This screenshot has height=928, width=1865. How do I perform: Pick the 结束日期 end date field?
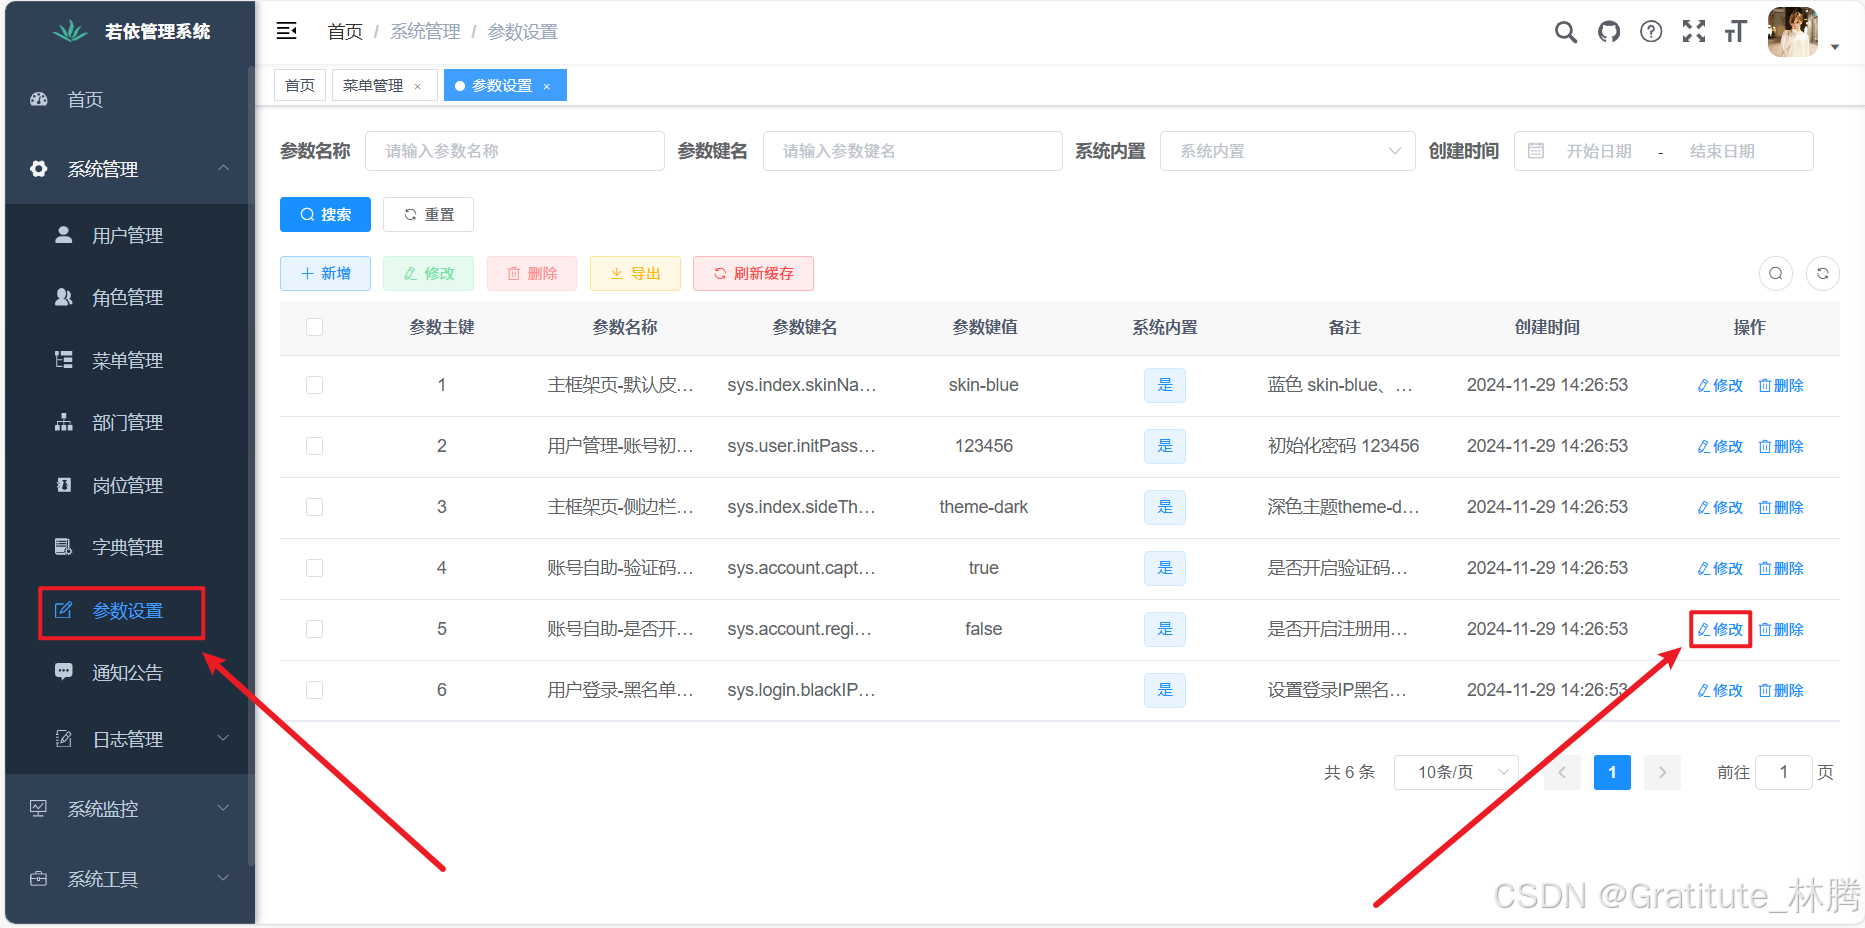click(1722, 151)
